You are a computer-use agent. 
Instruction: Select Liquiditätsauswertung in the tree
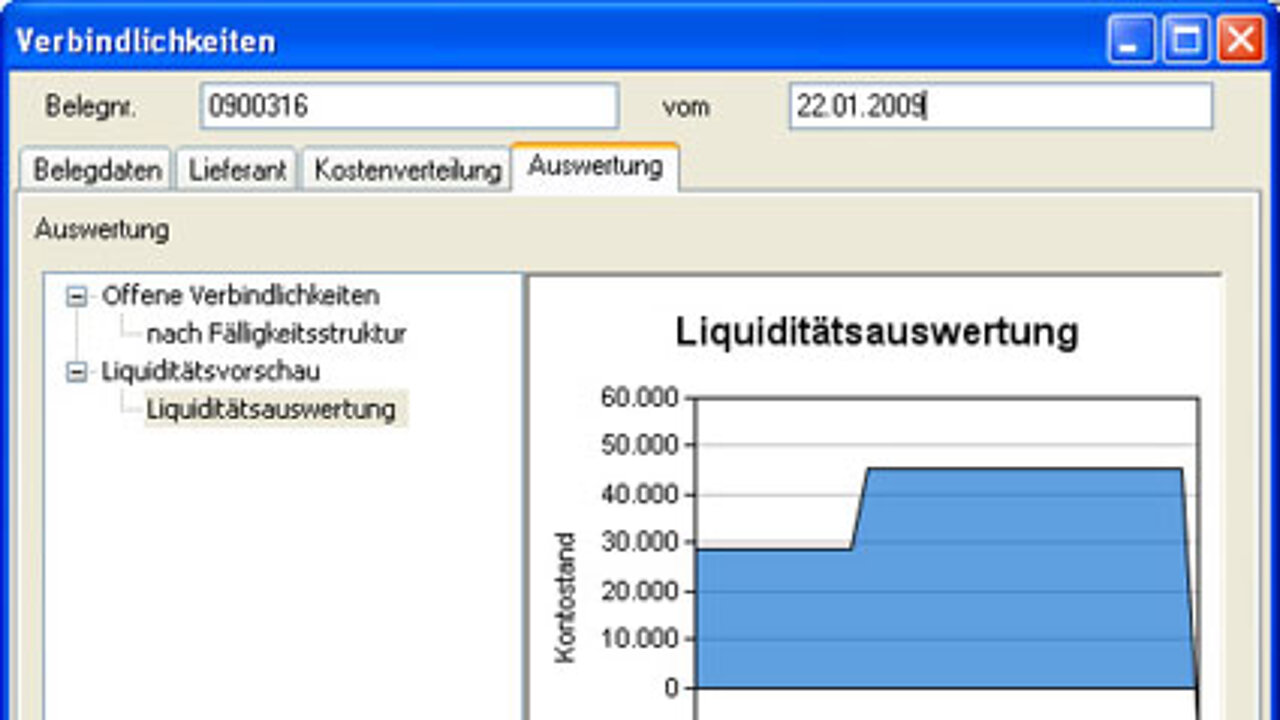pyautogui.click(x=271, y=409)
